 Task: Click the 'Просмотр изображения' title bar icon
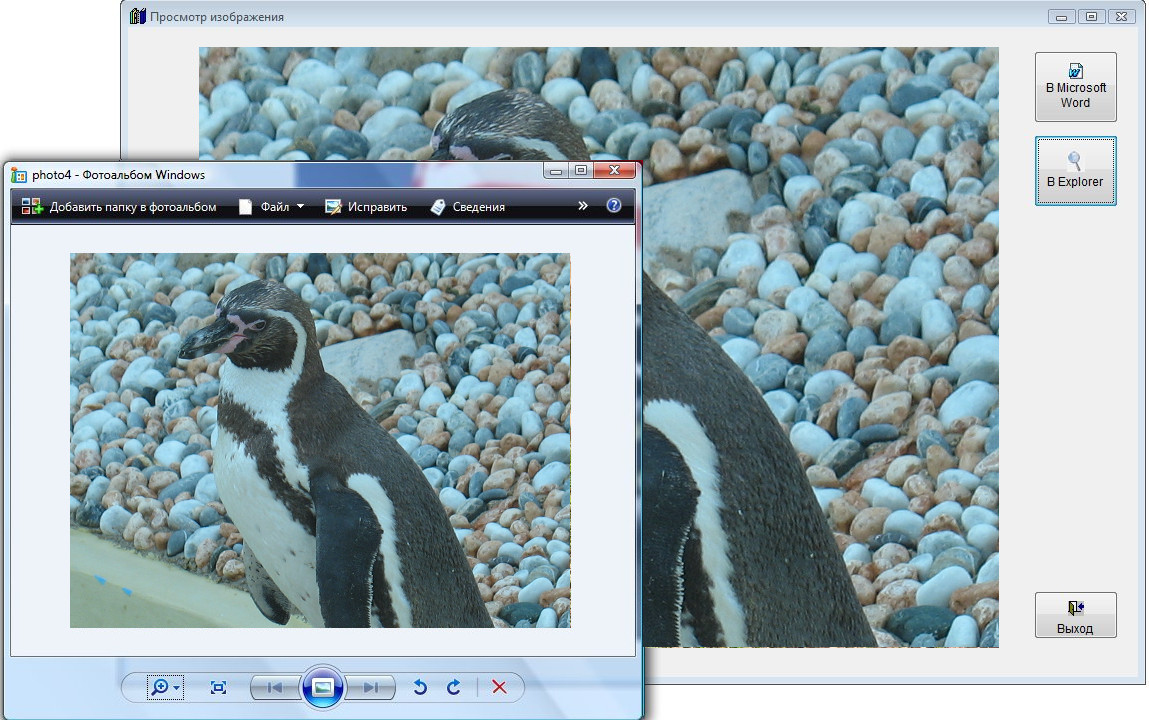[138, 16]
